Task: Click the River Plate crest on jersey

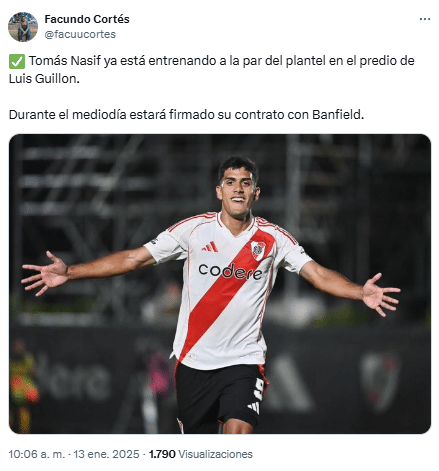Action: [x=258, y=251]
